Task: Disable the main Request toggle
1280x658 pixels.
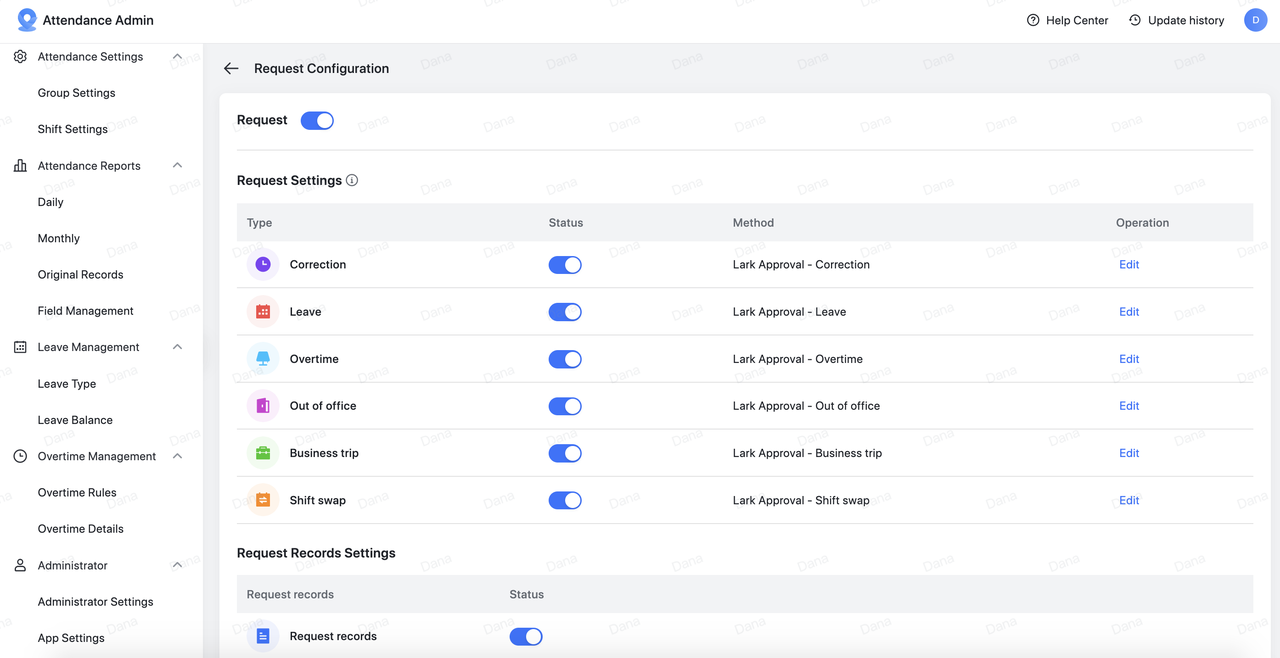Action: [x=317, y=121]
